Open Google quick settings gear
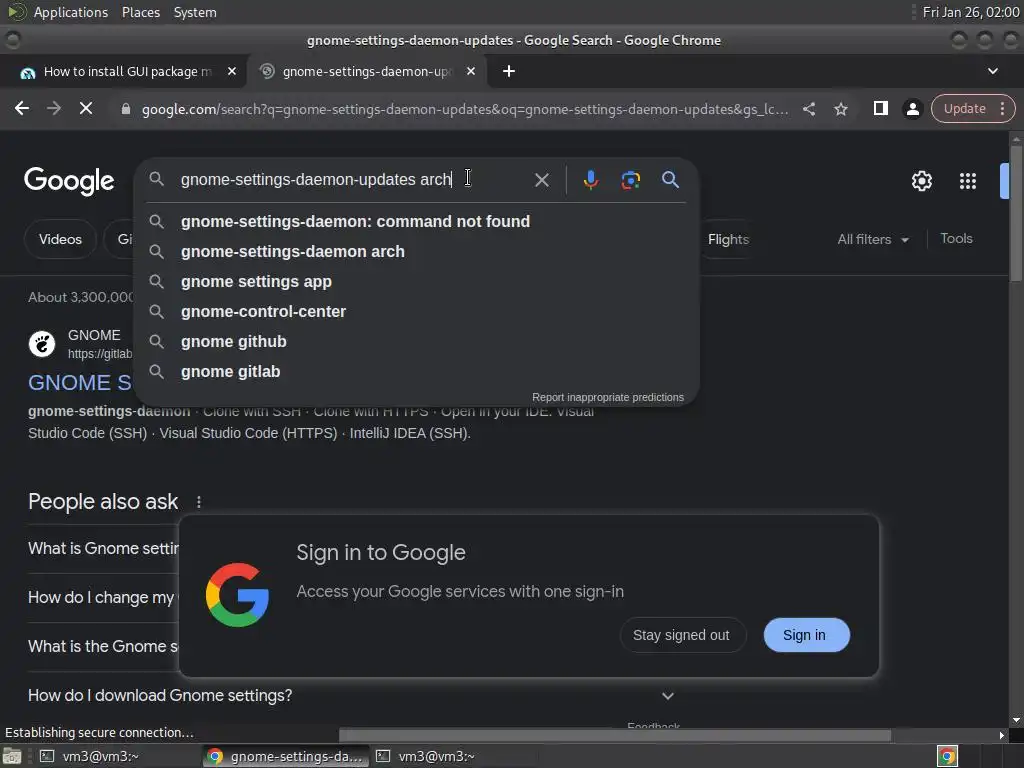Viewport: 1024px width, 768px height. point(921,181)
